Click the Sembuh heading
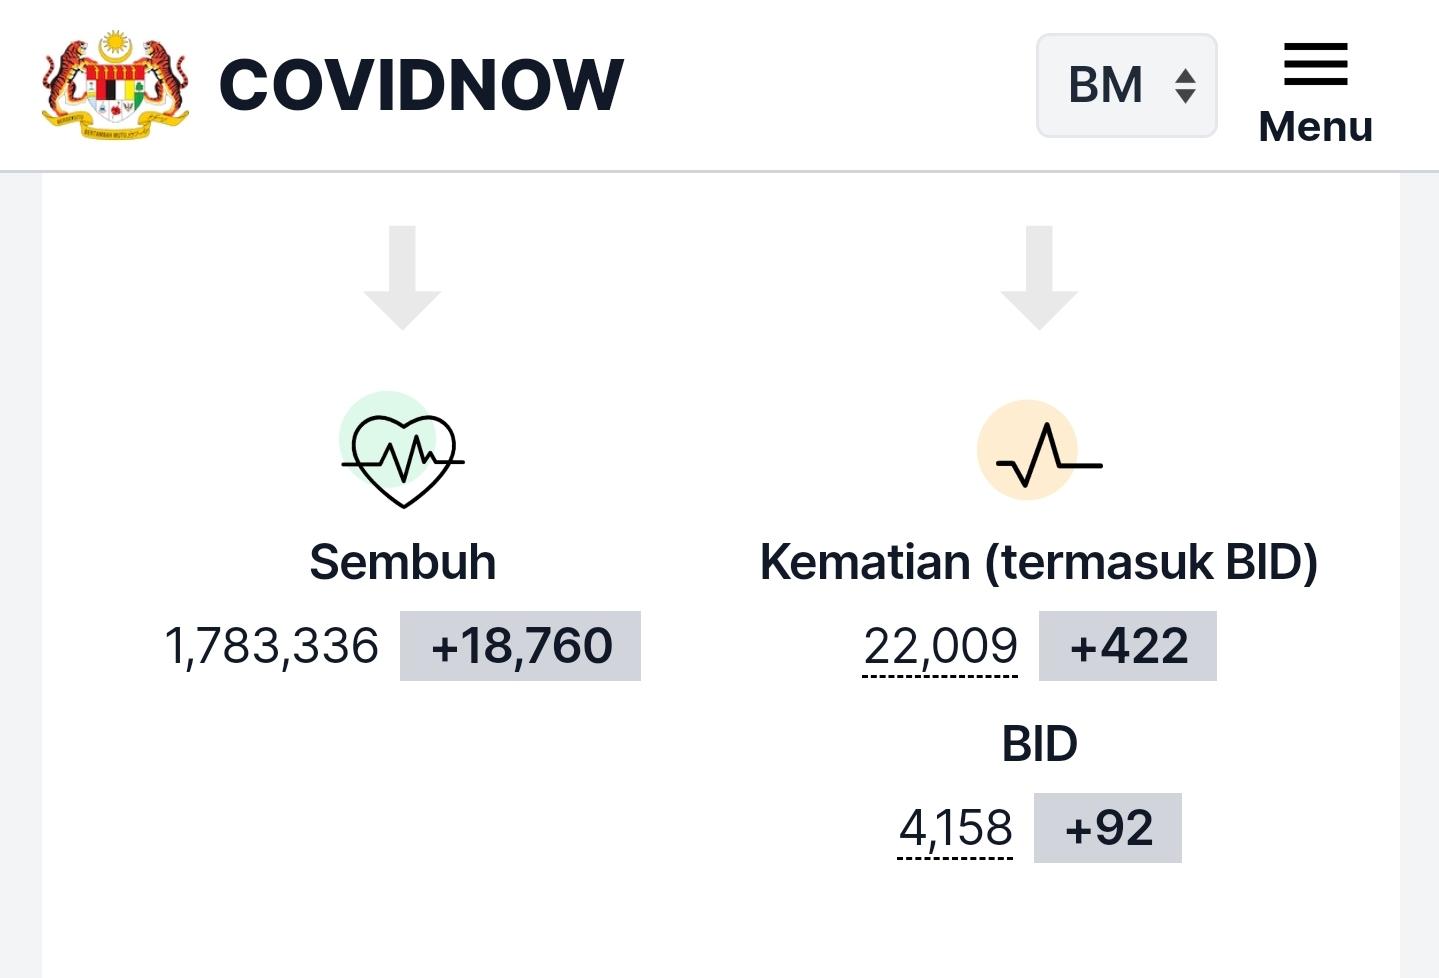Image resolution: width=1439 pixels, height=978 pixels. [x=402, y=562]
